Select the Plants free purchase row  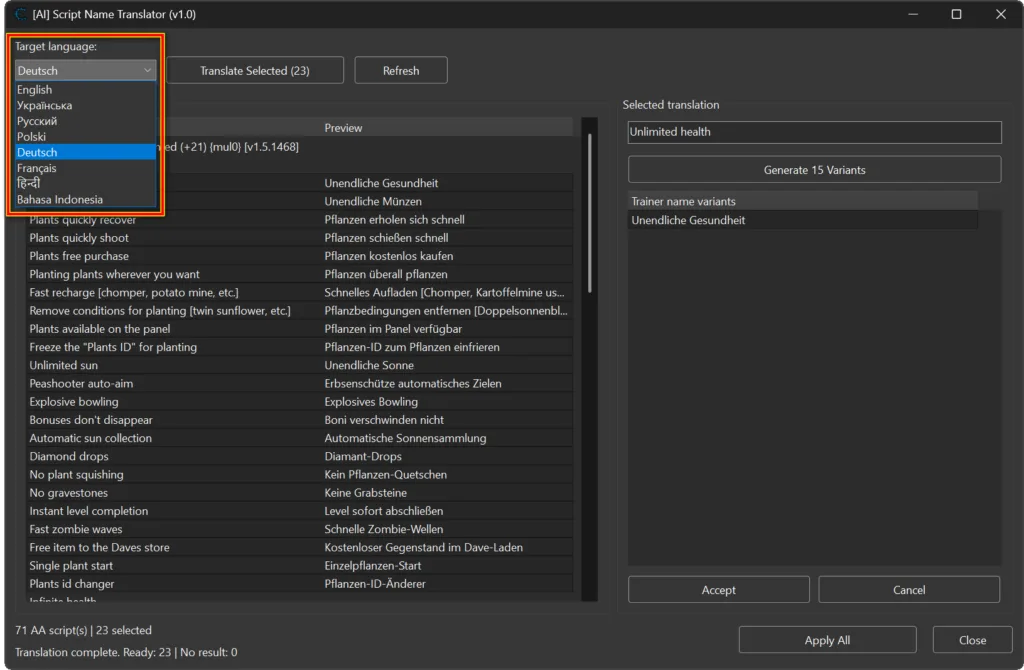click(x=300, y=256)
